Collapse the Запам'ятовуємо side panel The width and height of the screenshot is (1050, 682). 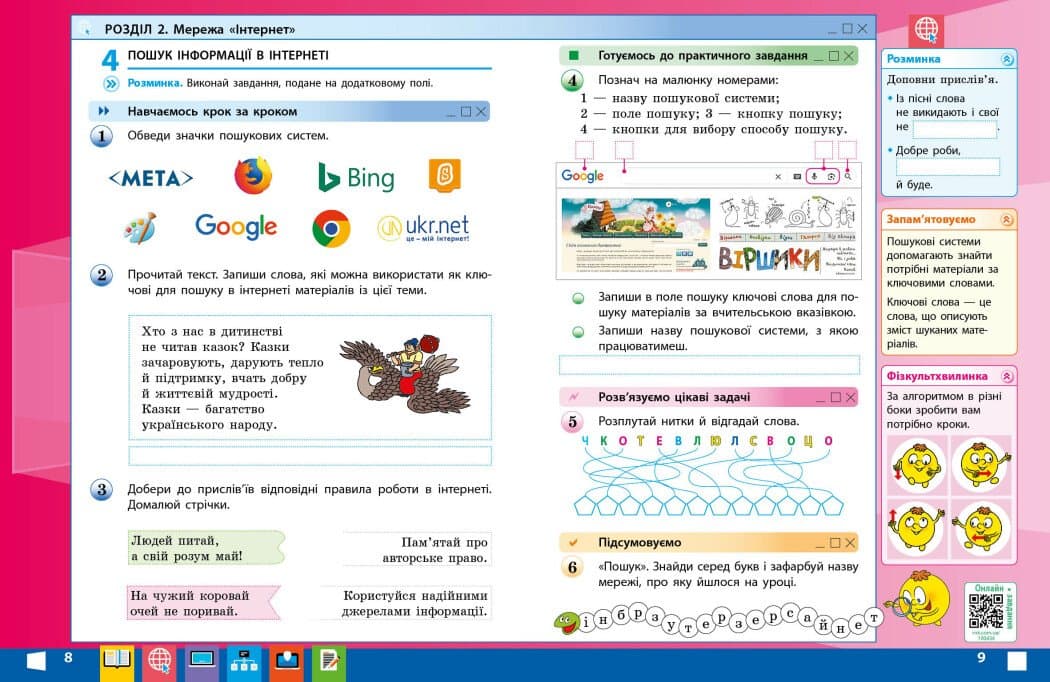[x=1006, y=220]
